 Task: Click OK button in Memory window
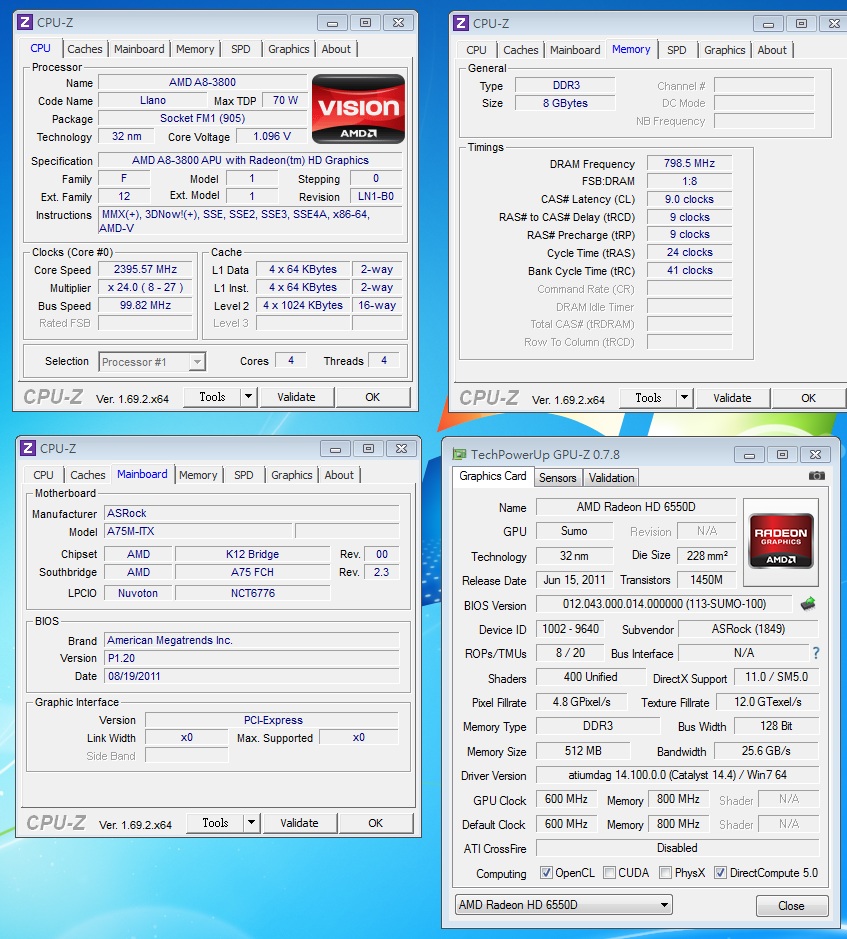809,398
